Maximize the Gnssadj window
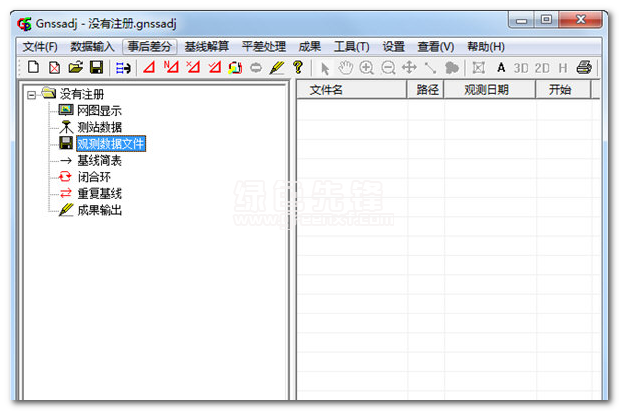This screenshot has width=619, height=411. tap(546, 20)
